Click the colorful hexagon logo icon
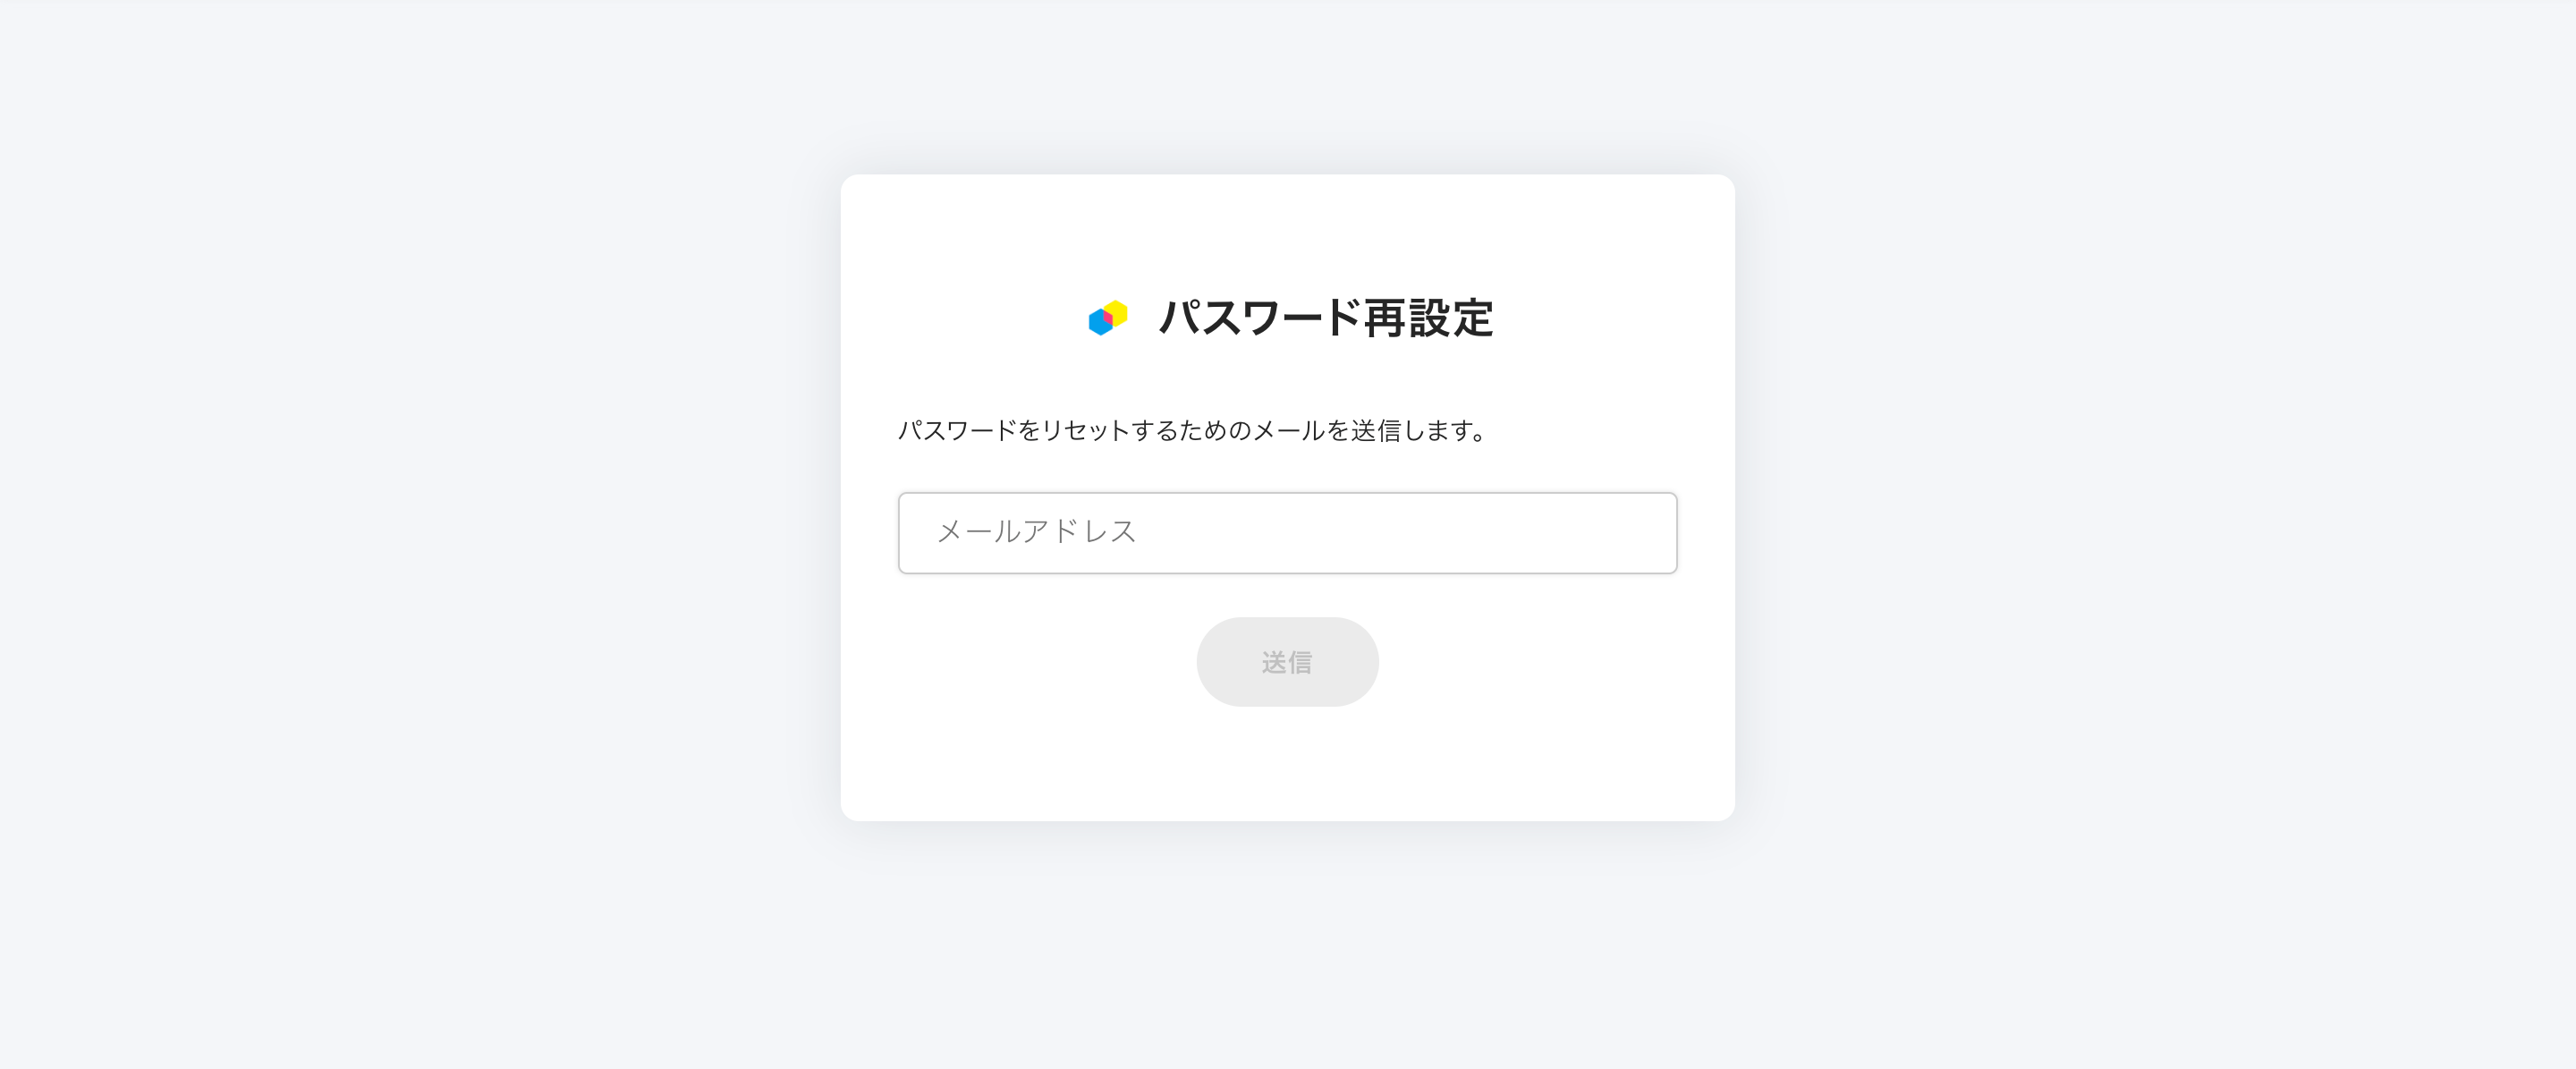This screenshot has width=2576, height=1069. click(1108, 318)
